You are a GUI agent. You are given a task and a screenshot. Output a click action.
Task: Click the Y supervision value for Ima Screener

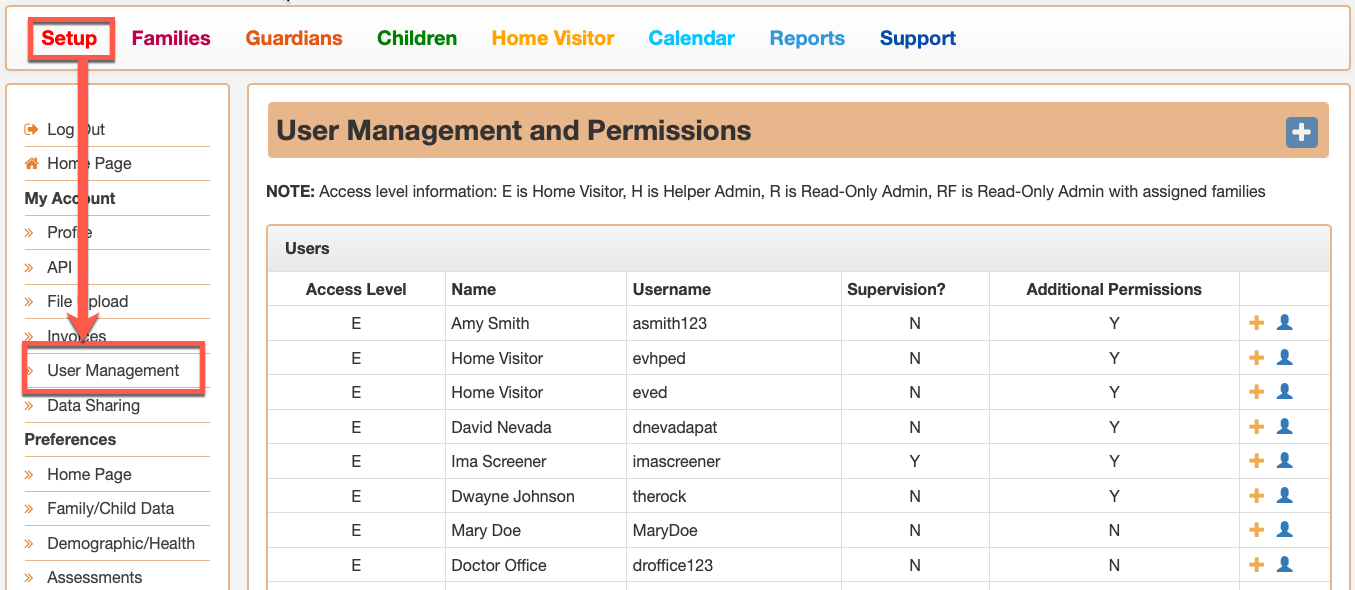[915, 461]
